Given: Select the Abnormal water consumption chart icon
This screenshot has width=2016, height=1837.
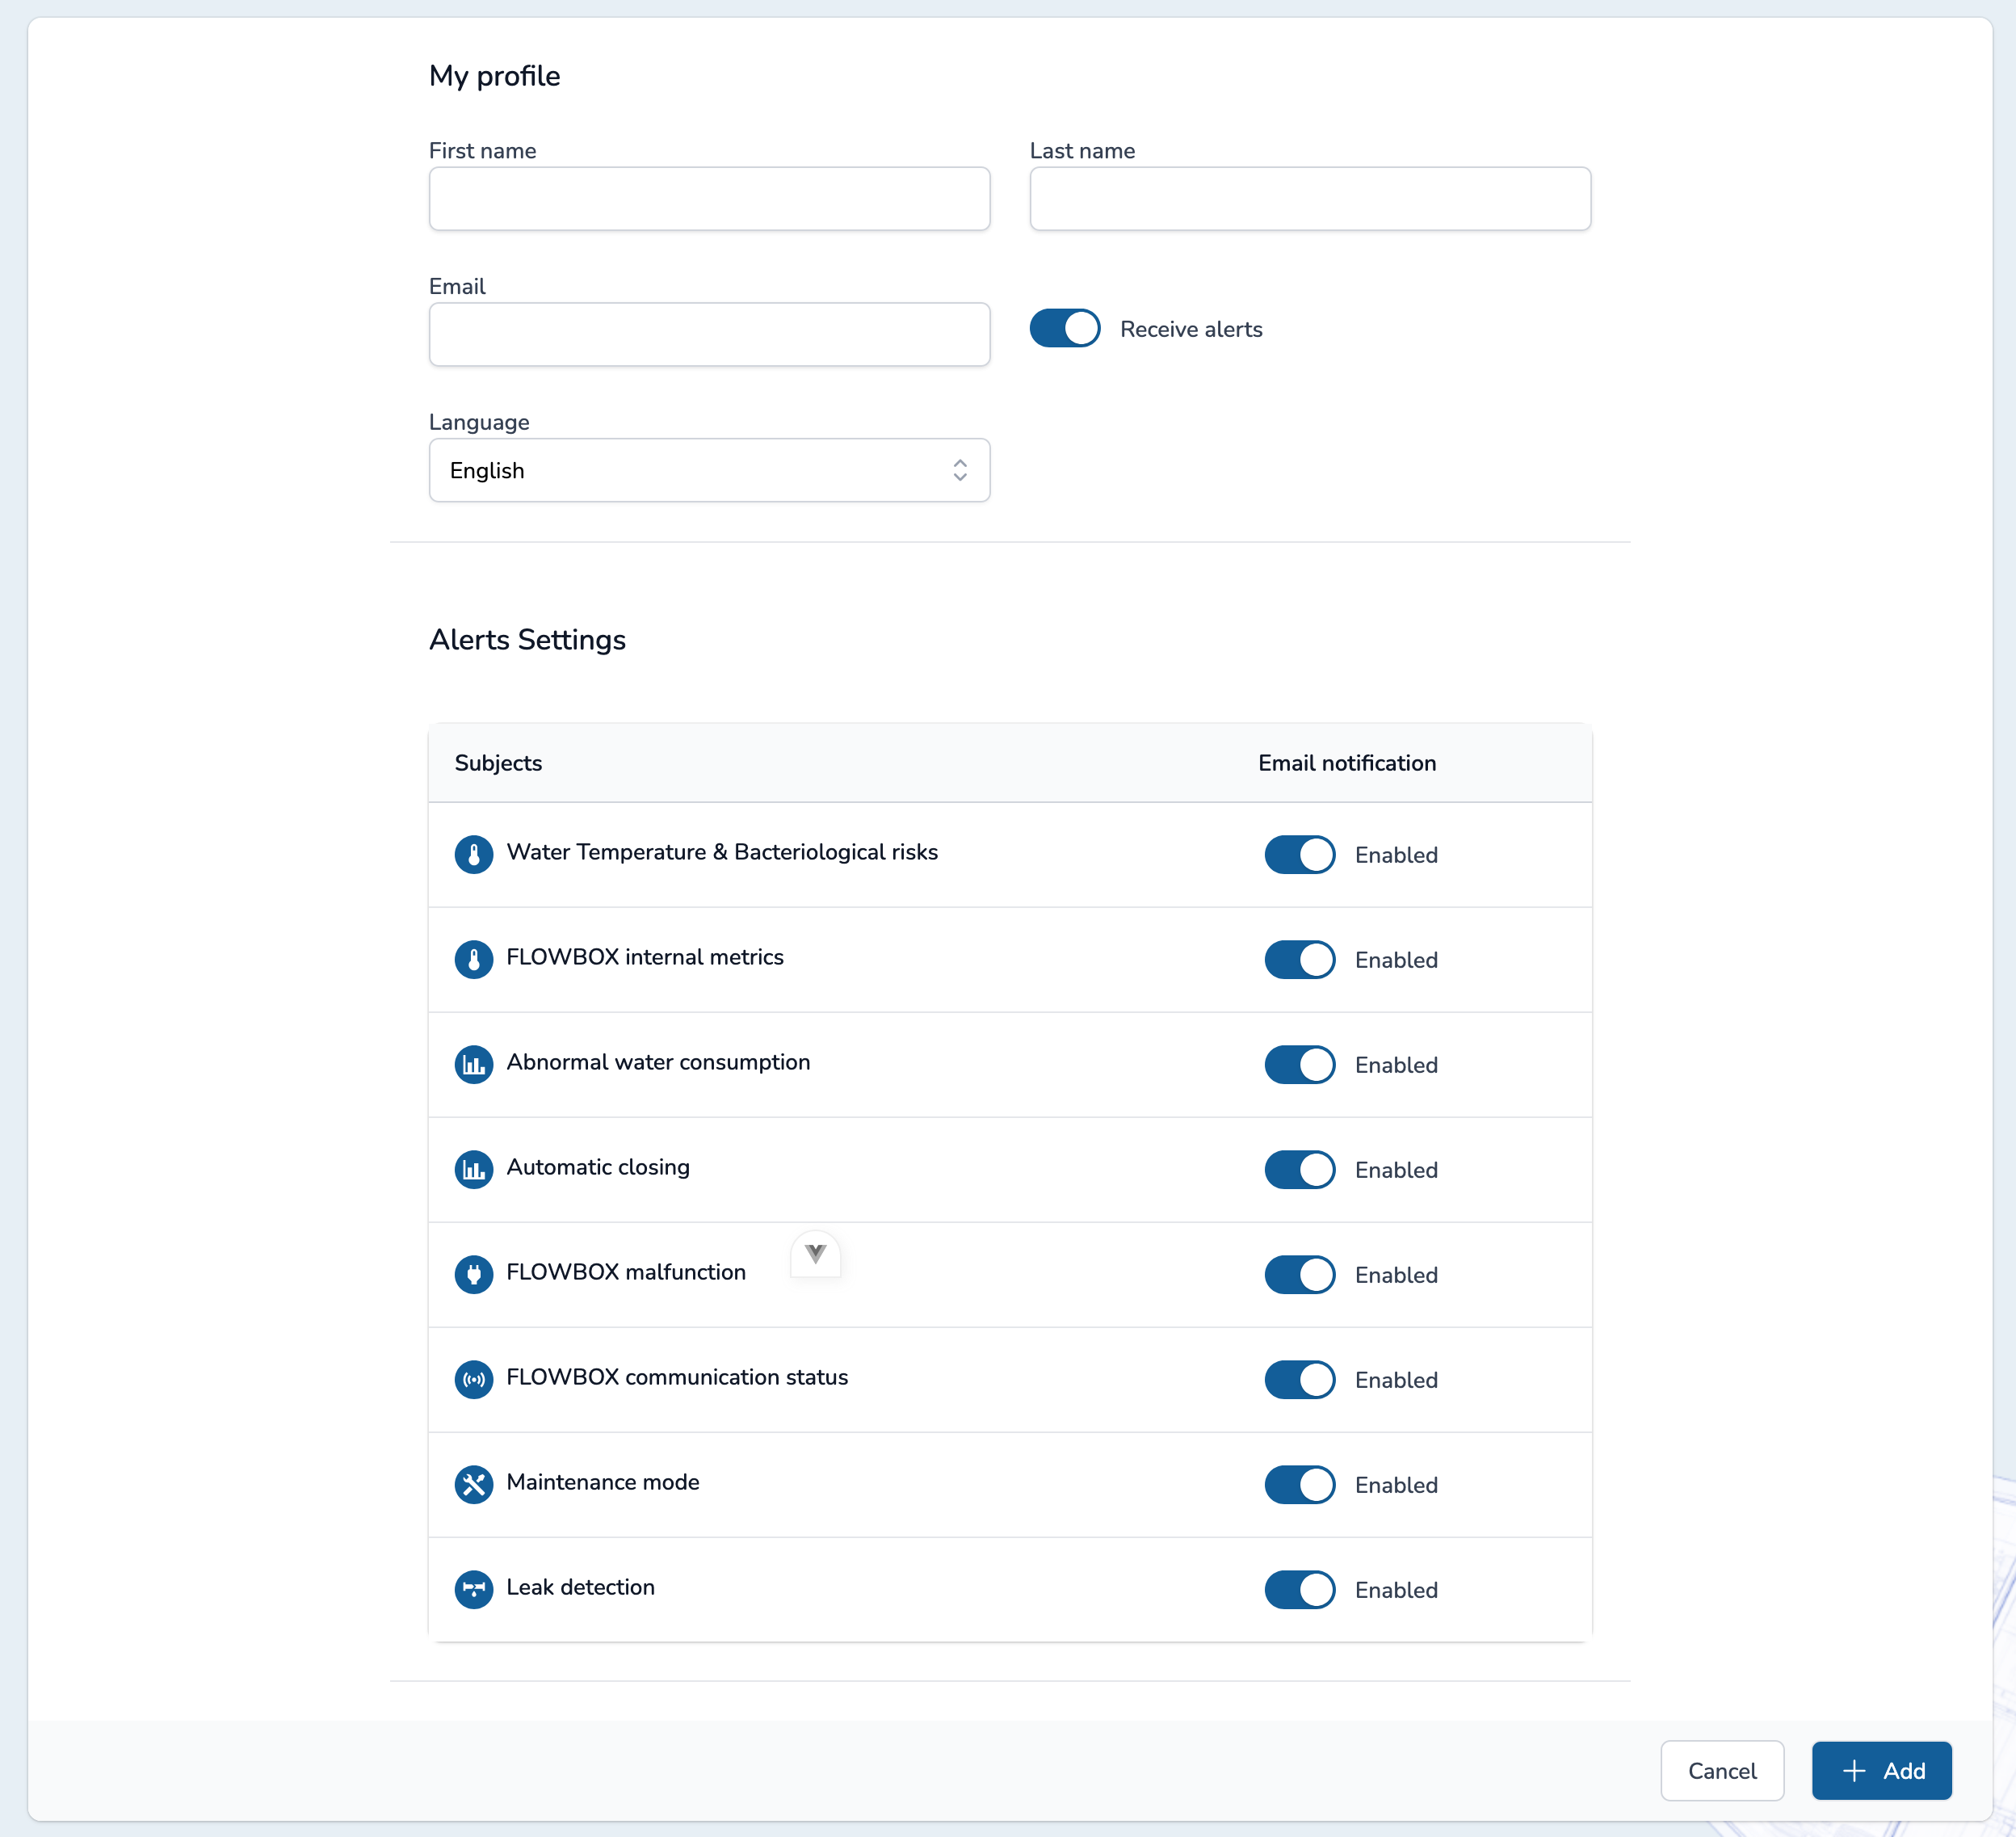Looking at the screenshot, I should point(474,1064).
